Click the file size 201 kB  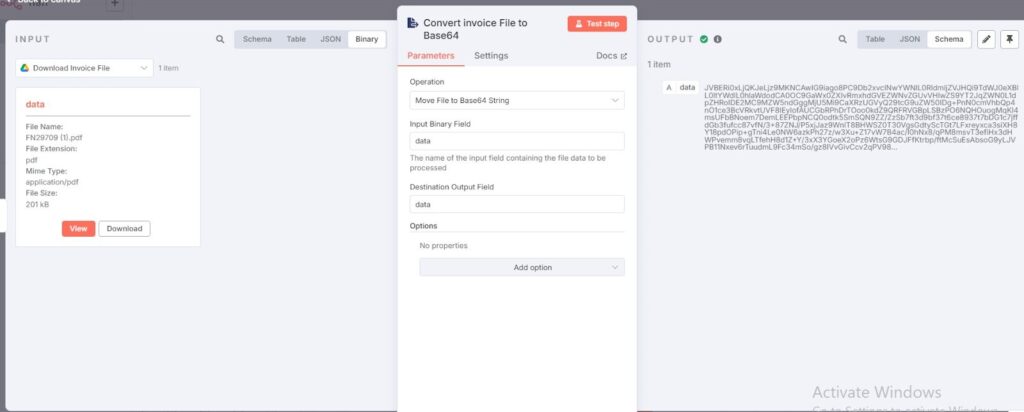(37, 204)
